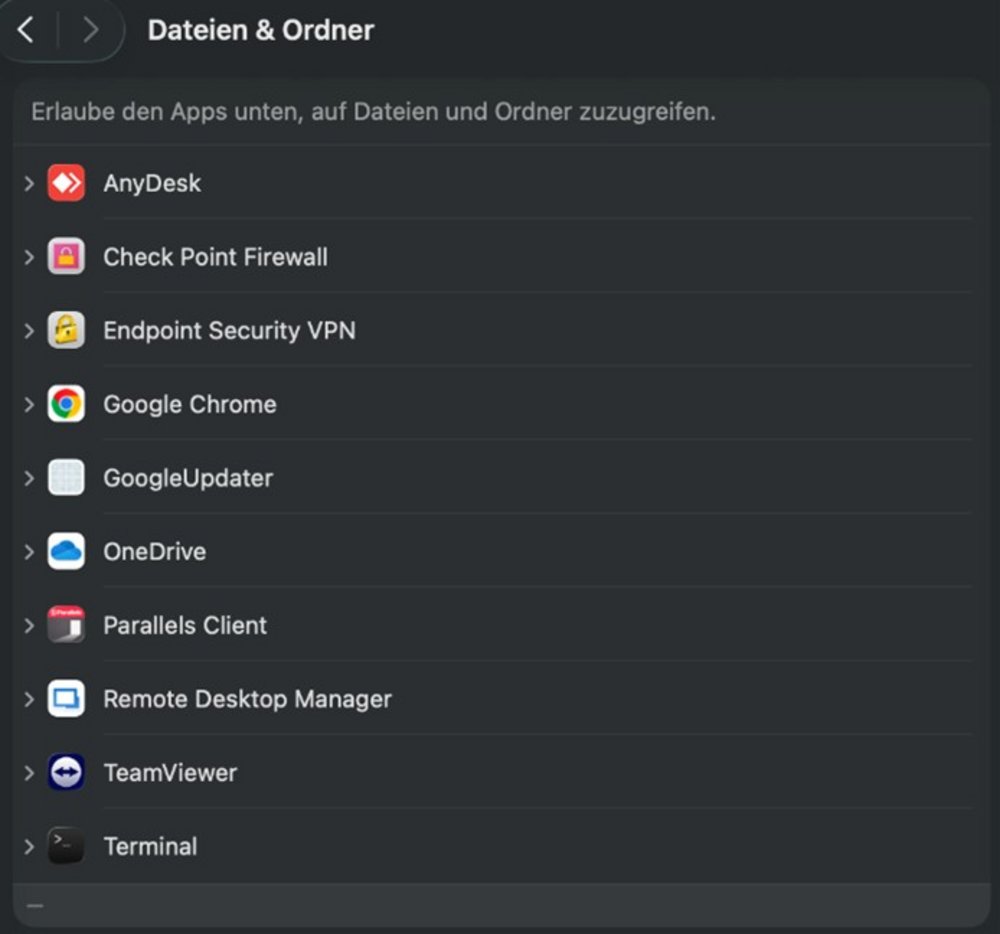Select the Endpoint Security VPN icon

click(66, 331)
